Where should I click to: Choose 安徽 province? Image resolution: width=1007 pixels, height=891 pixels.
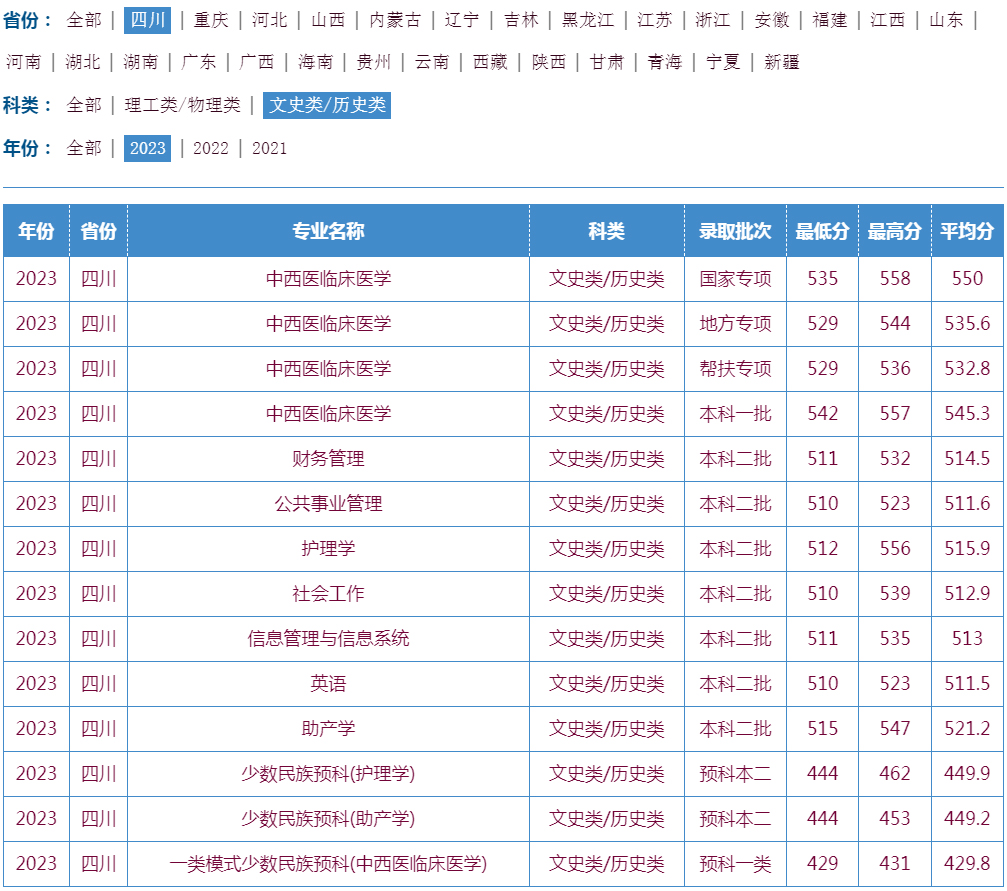point(772,21)
